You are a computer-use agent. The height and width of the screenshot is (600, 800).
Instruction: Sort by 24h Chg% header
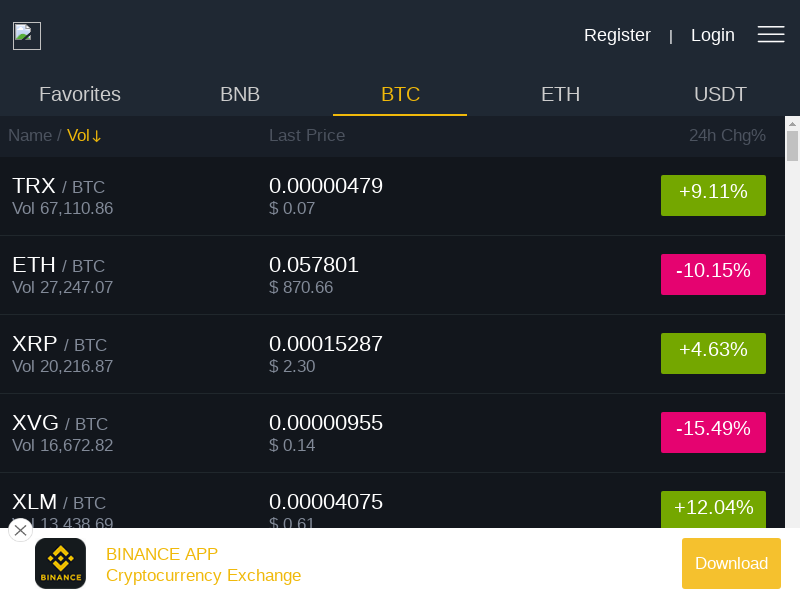(727, 136)
